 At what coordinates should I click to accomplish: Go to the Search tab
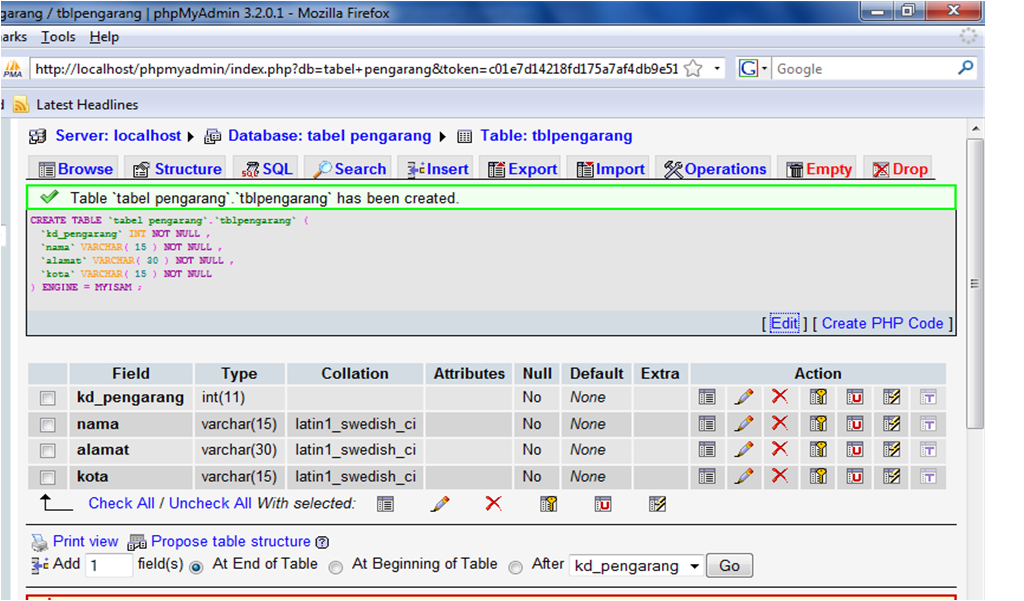coord(349,169)
